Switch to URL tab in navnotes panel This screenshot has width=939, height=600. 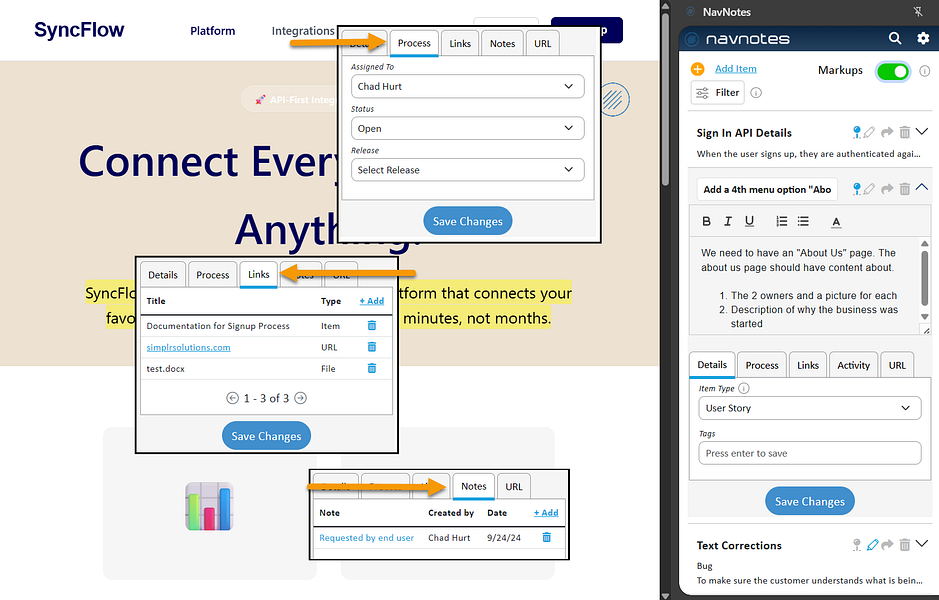[897, 365]
